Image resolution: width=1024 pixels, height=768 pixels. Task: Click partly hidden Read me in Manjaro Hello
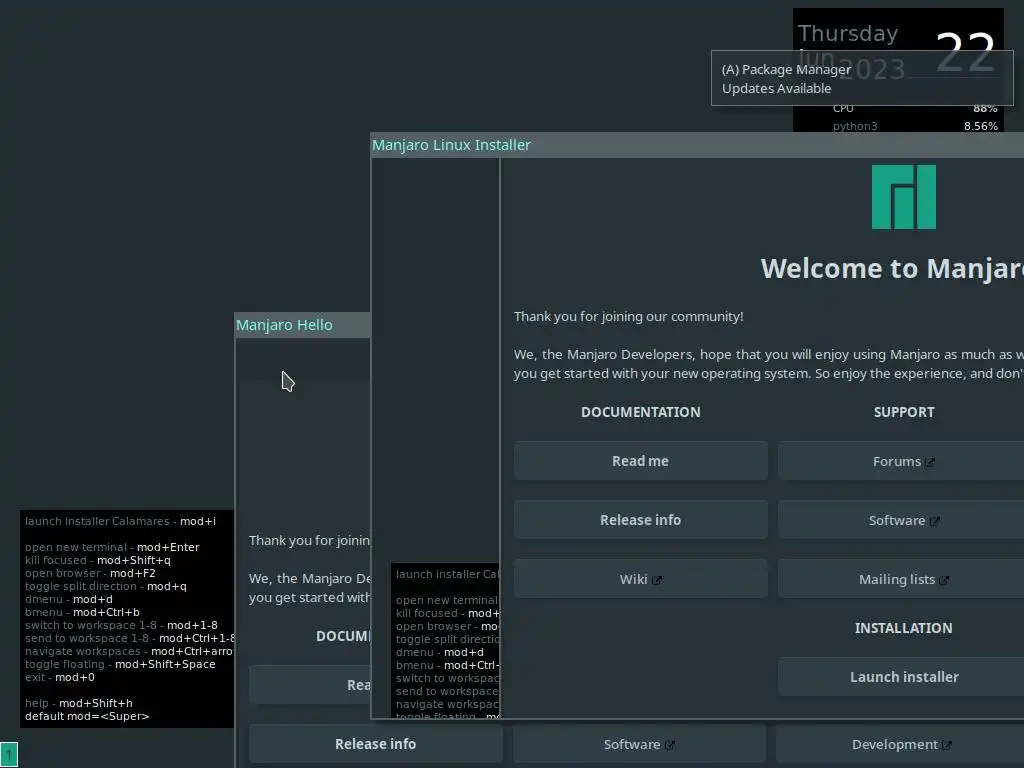310,684
